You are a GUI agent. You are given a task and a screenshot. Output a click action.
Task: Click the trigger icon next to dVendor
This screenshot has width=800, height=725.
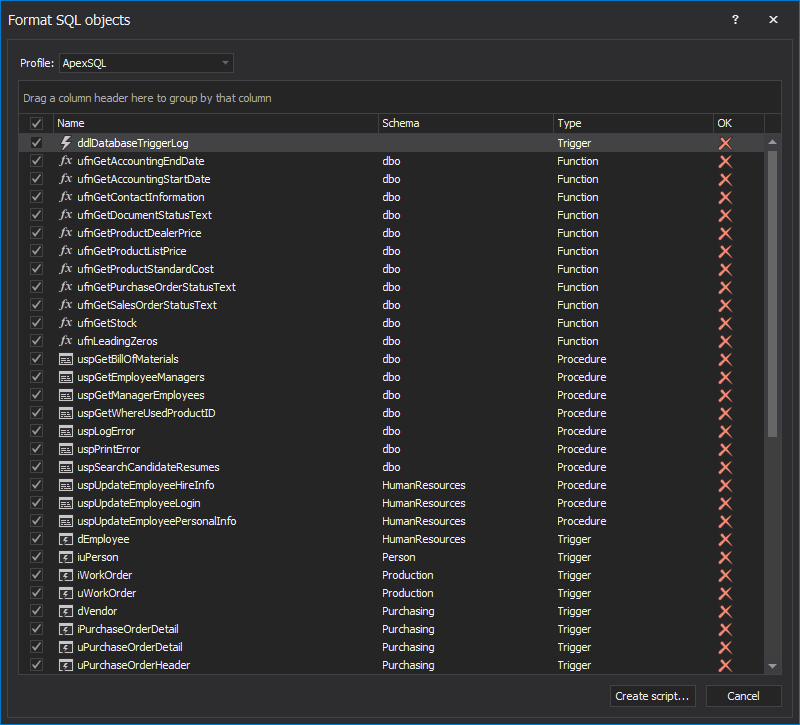pyautogui.click(x=66, y=611)
